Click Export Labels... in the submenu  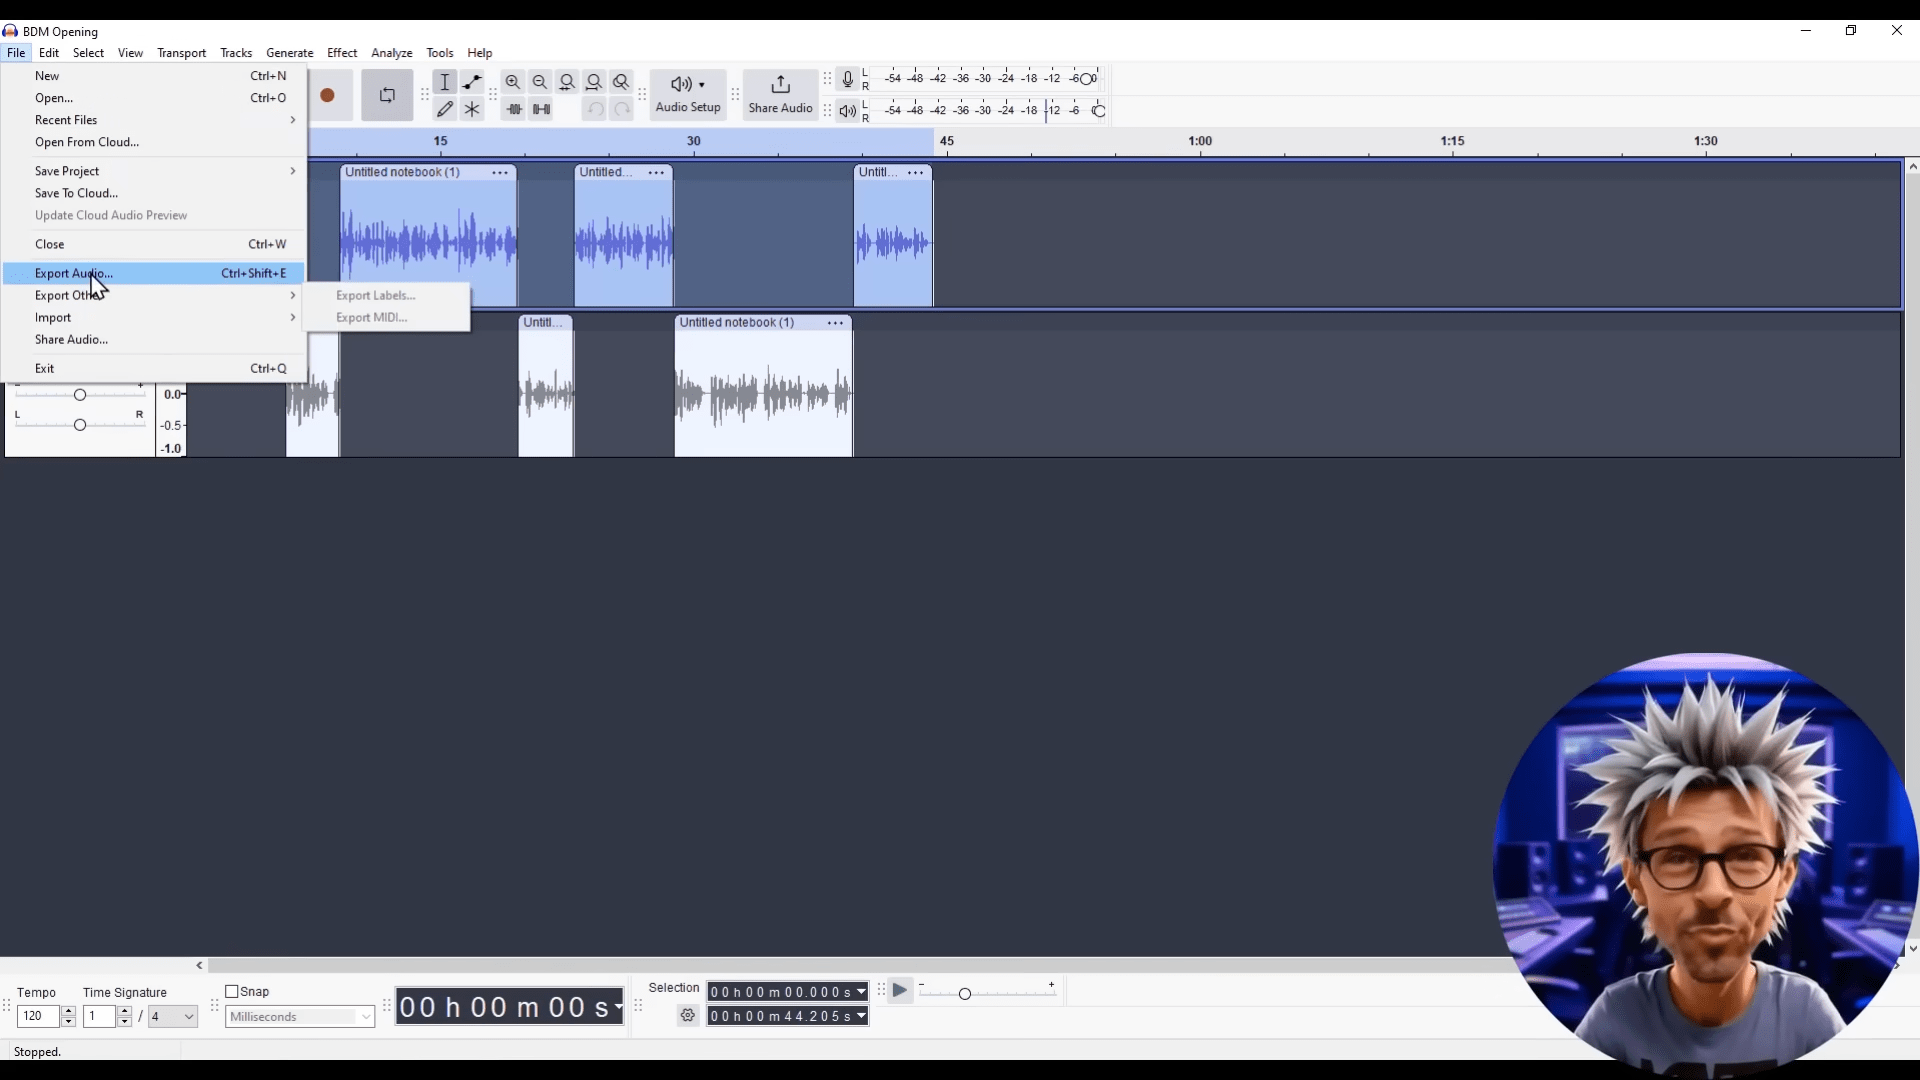click(x=376, y=296)
